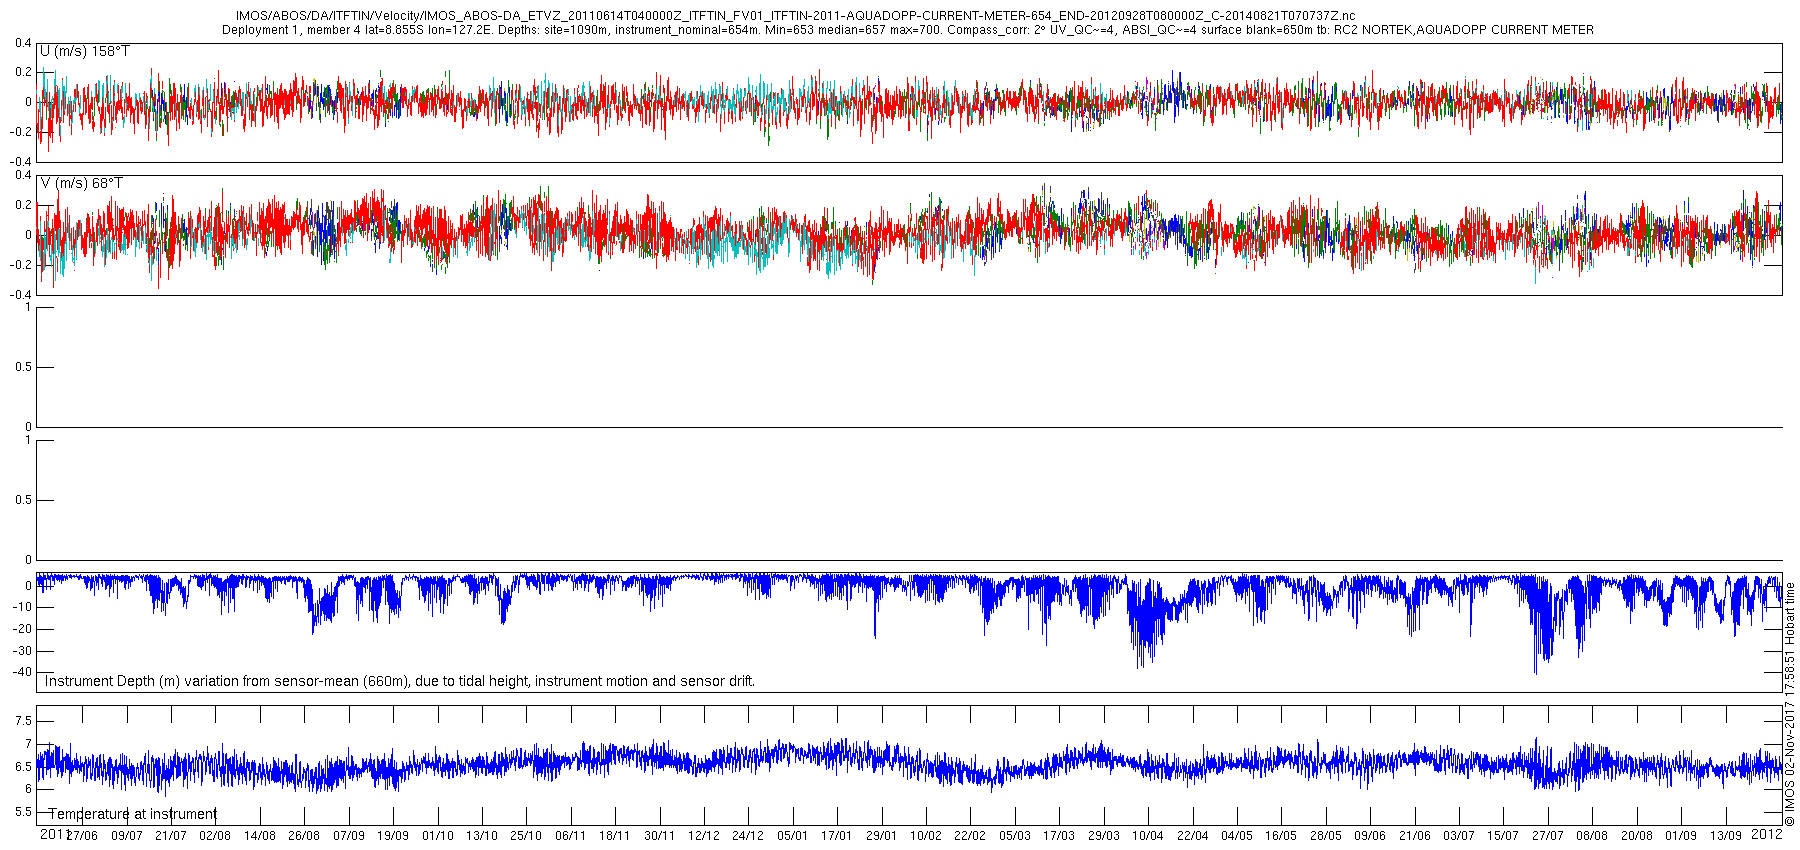Click the '01/10' date tick label
This screenshot has width=1800, height=850.
click(x=438, y=836)
